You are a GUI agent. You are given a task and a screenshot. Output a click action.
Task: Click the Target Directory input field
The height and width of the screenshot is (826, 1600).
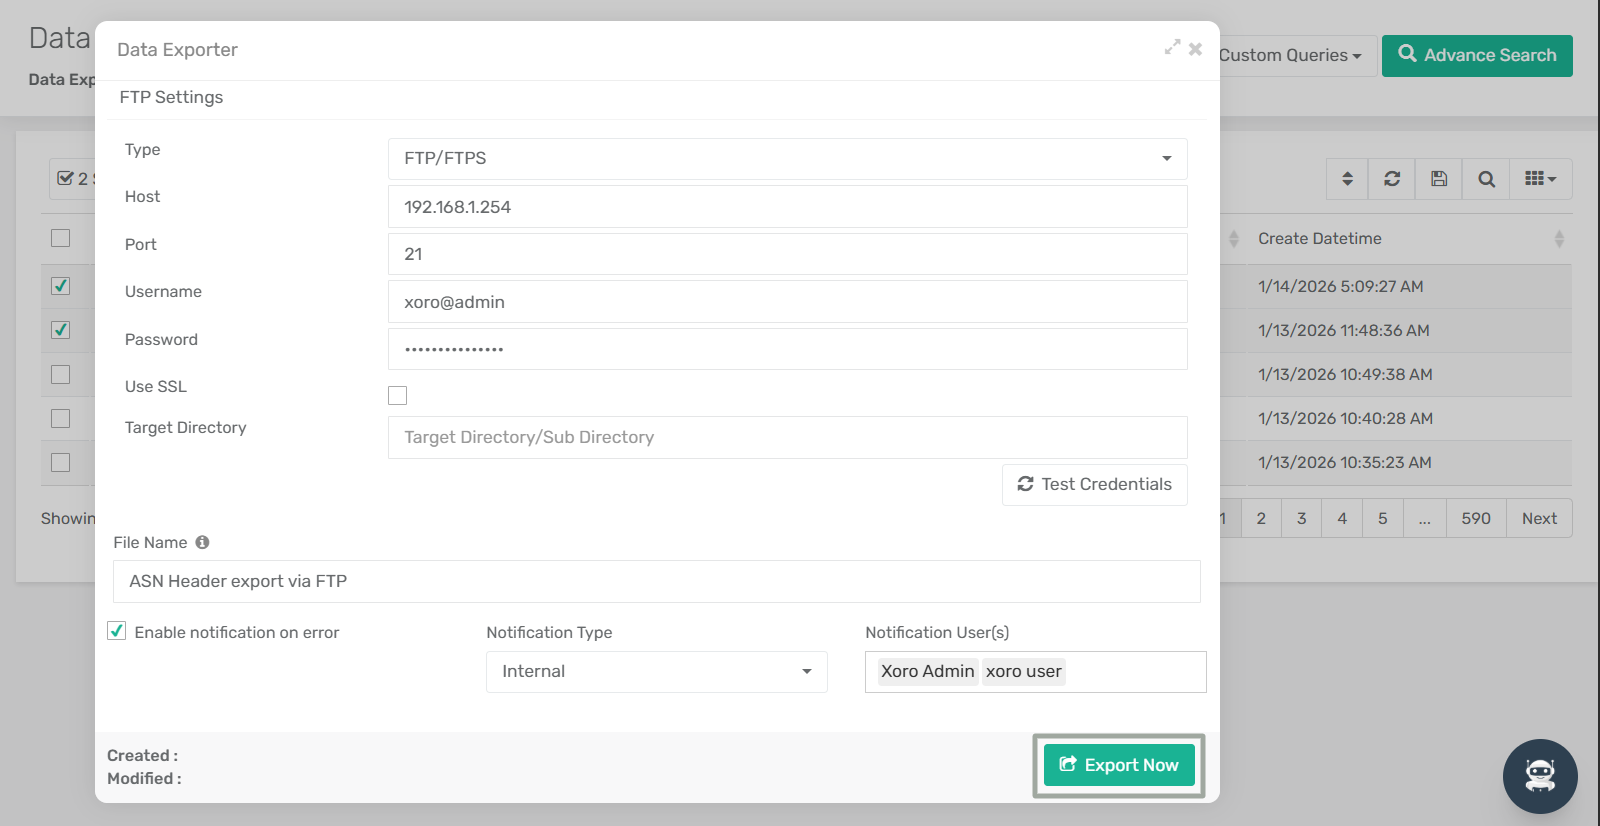click(x=787, y=437)
